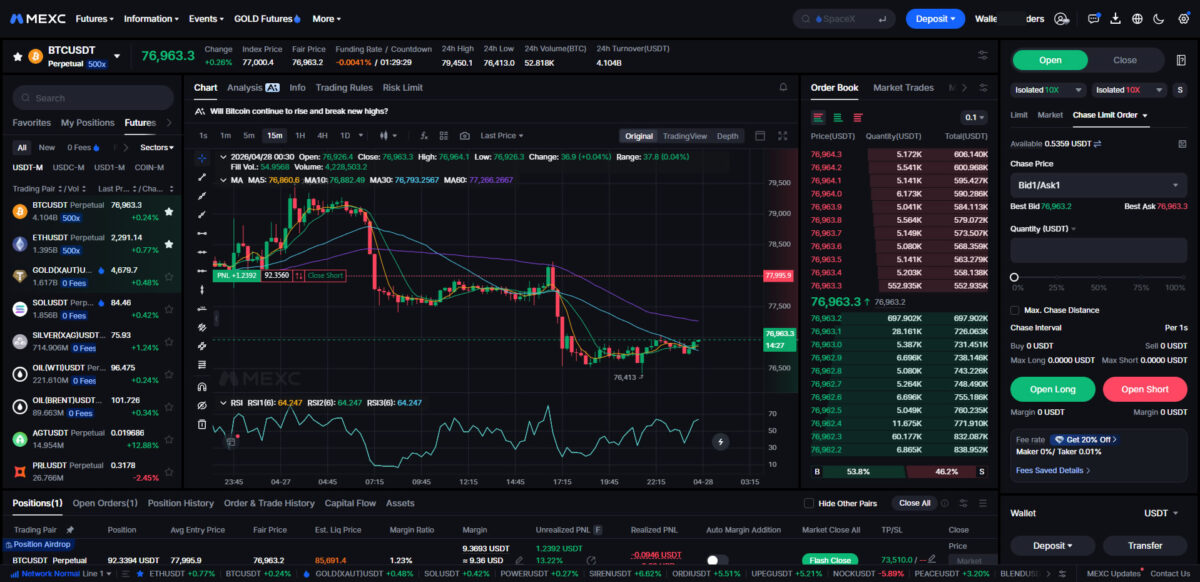
Task: Open Fees Saved Details link
Action: (x=1053, y=470)
